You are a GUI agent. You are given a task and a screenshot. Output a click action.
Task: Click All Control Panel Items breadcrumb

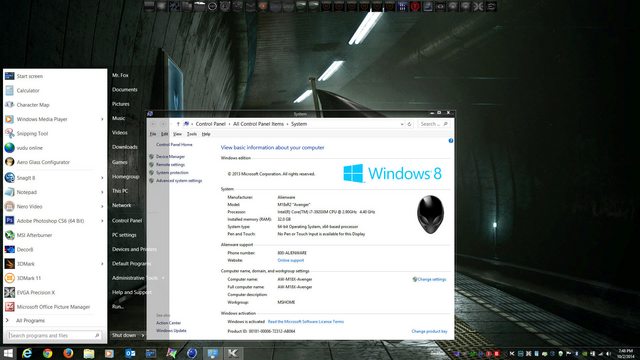(258, 124)
